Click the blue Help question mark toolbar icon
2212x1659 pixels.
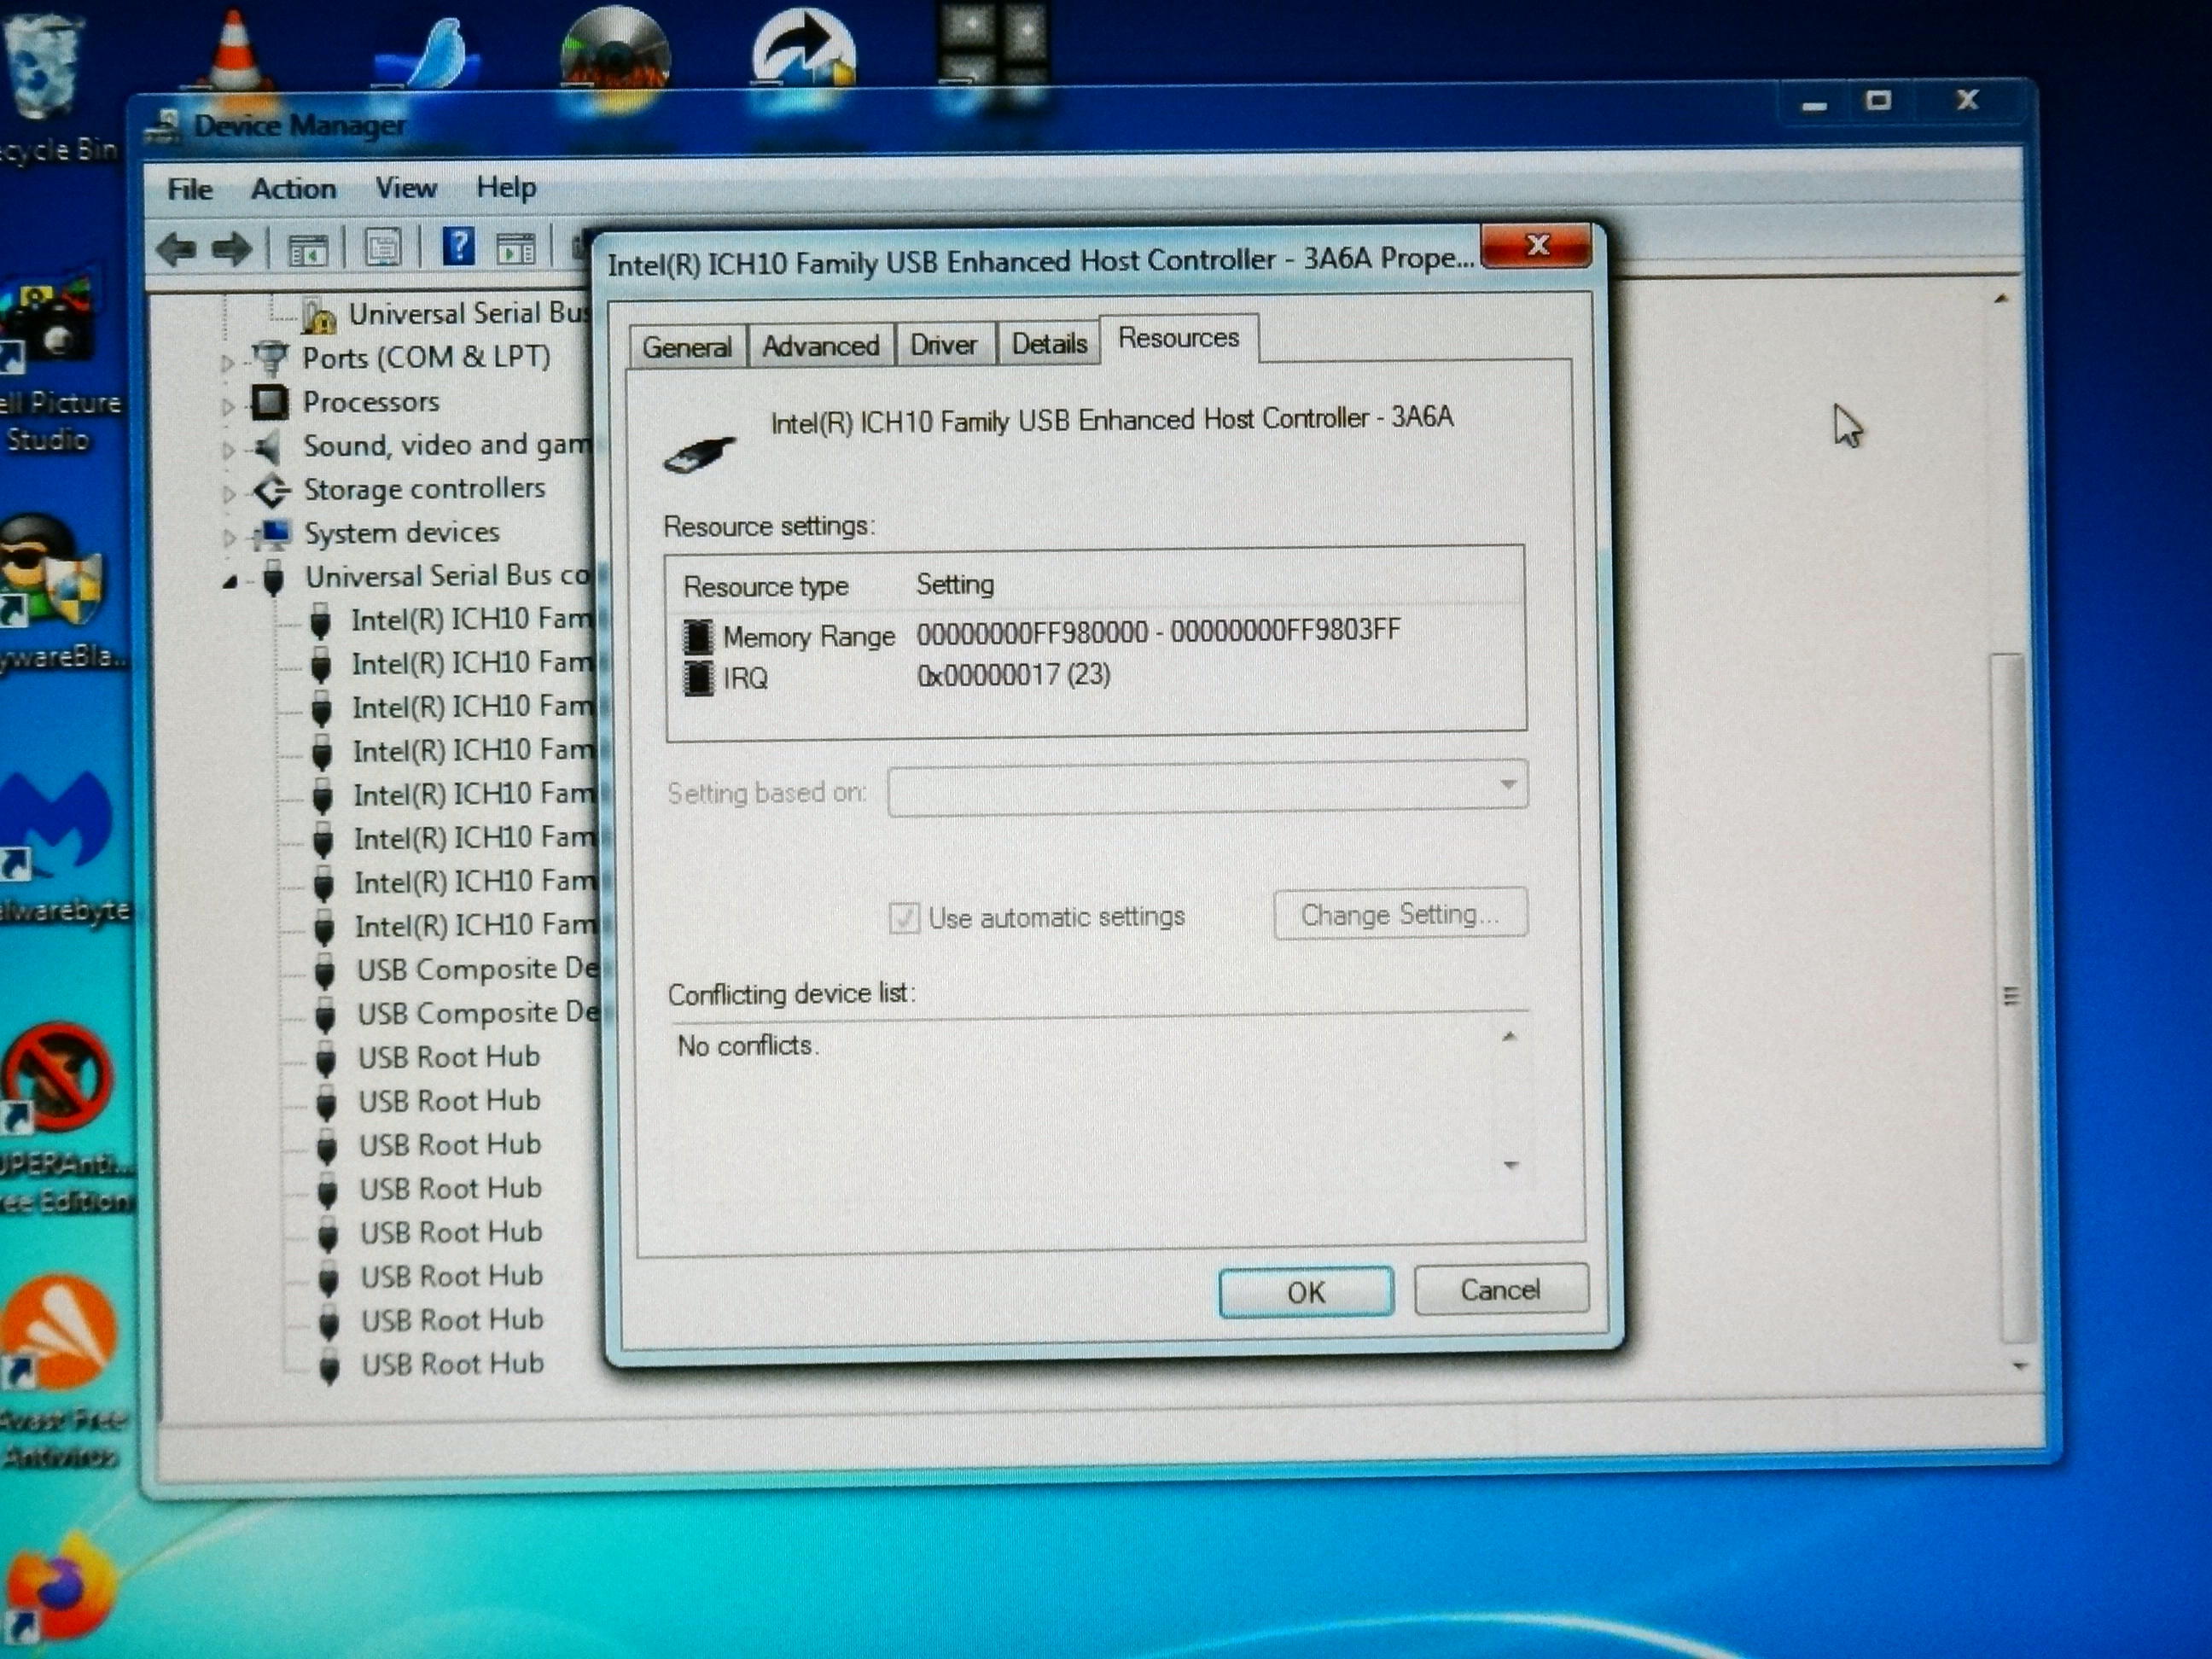(459, 246)
